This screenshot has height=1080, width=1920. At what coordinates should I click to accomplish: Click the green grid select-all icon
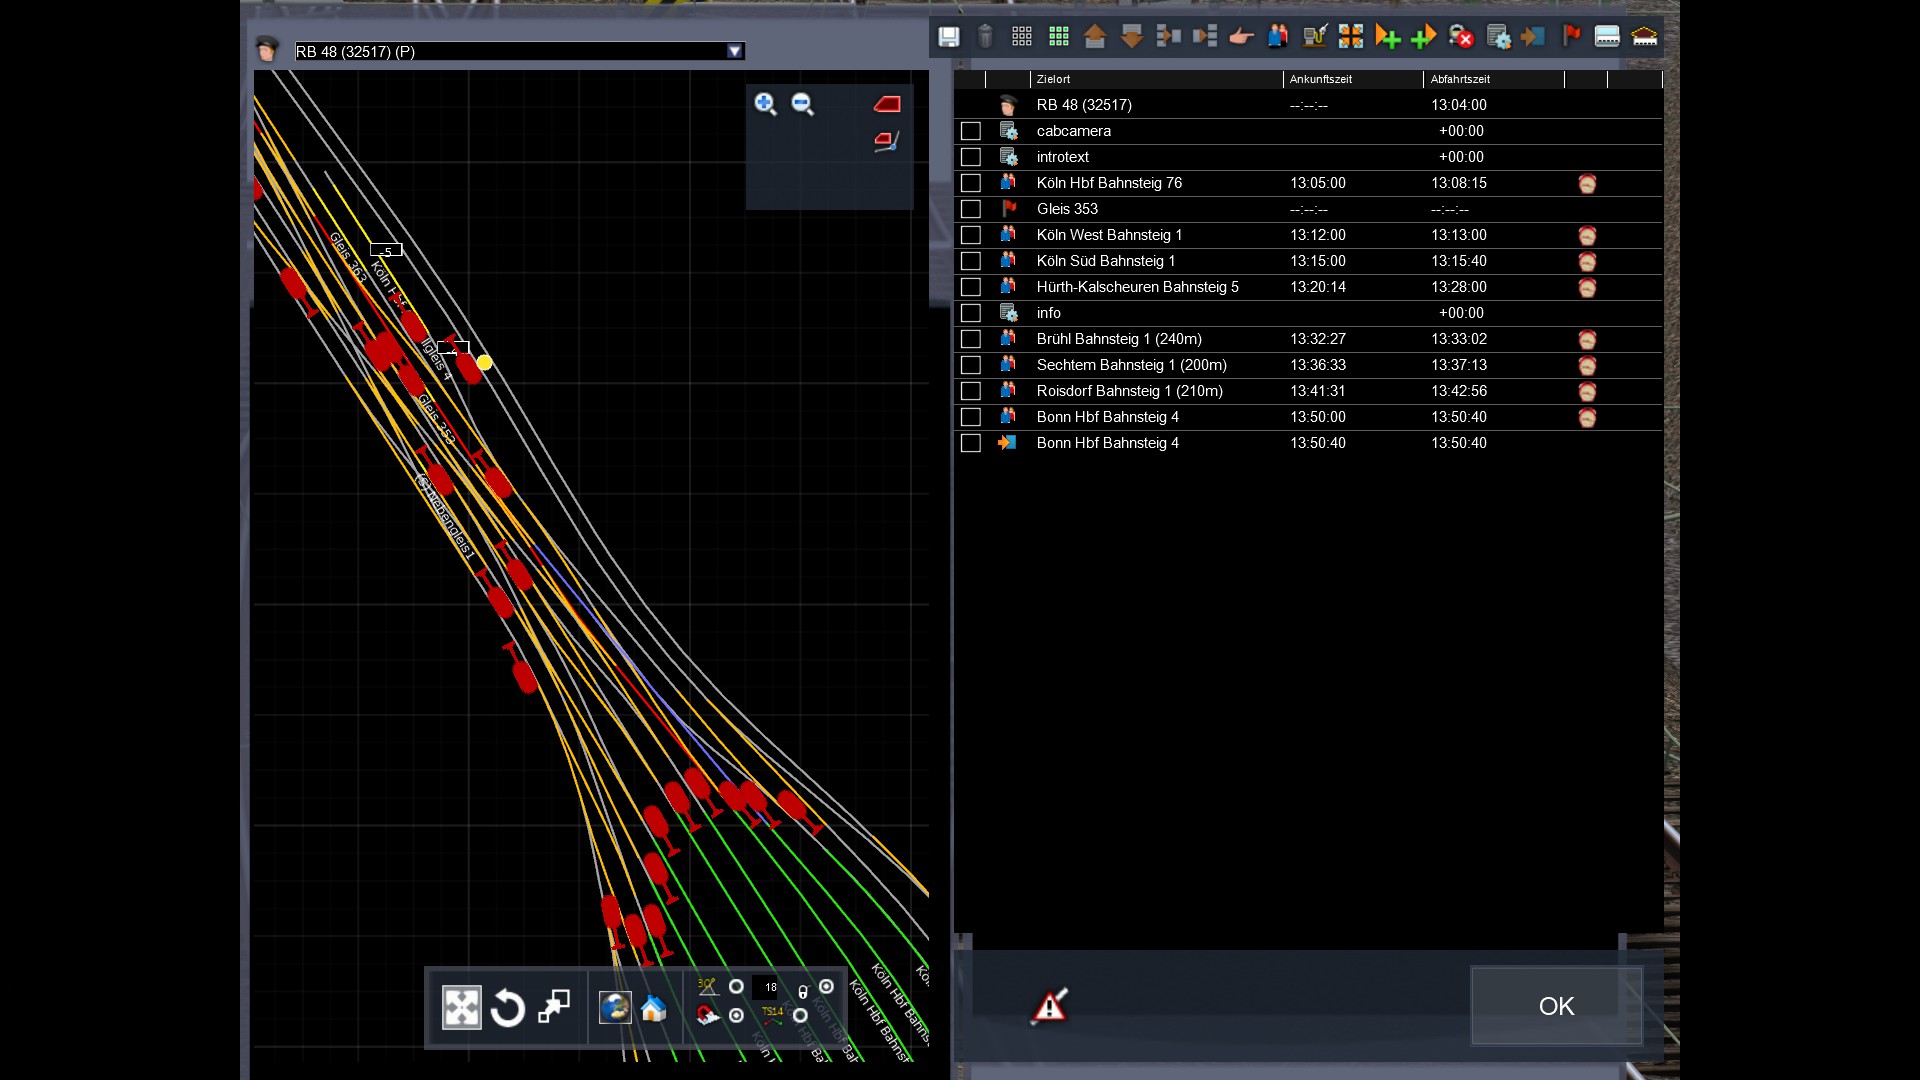pyautogui.click(x=1059, y=37)
